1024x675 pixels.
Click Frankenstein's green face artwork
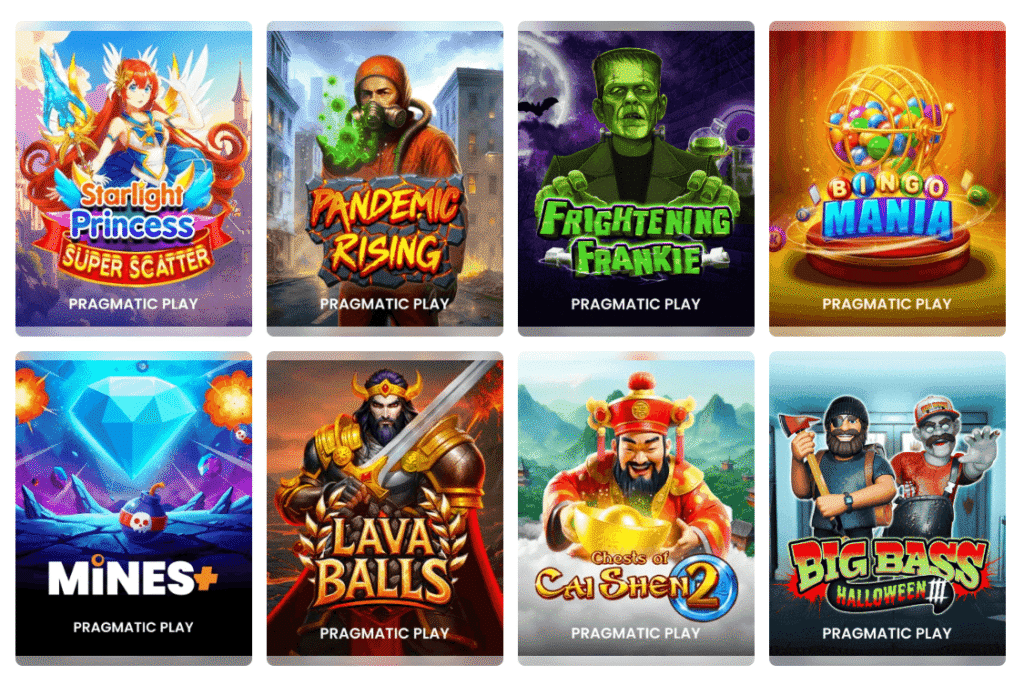(x=628, y=98)
